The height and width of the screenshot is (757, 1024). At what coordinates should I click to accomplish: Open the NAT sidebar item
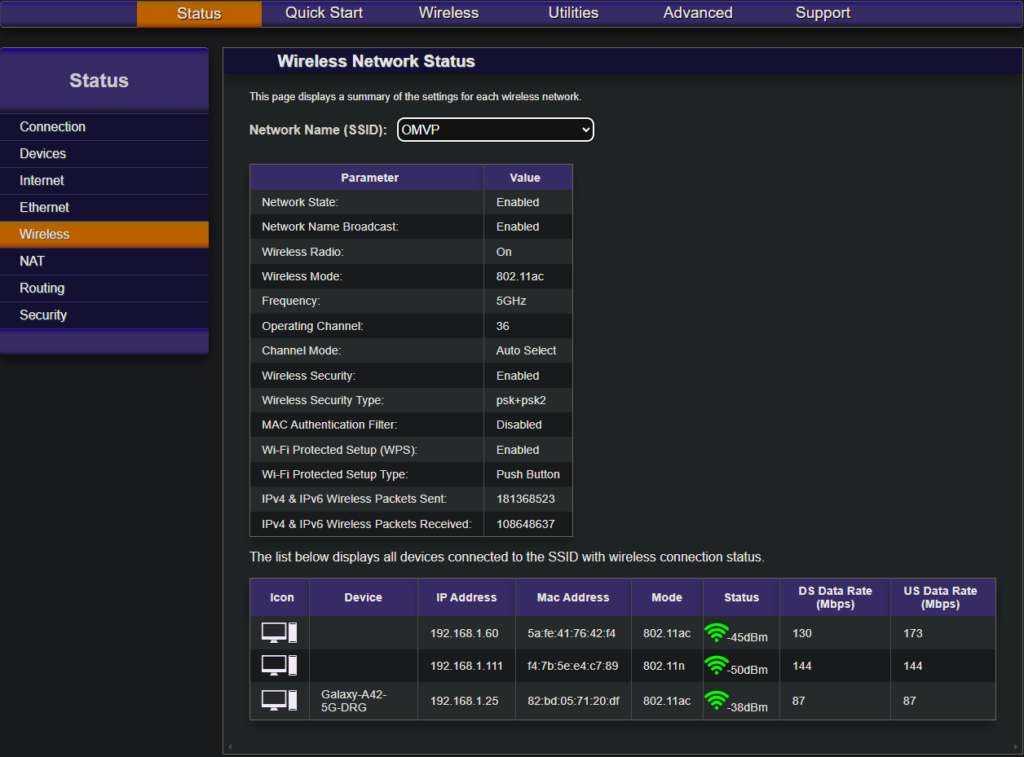(x=32, y=261)
